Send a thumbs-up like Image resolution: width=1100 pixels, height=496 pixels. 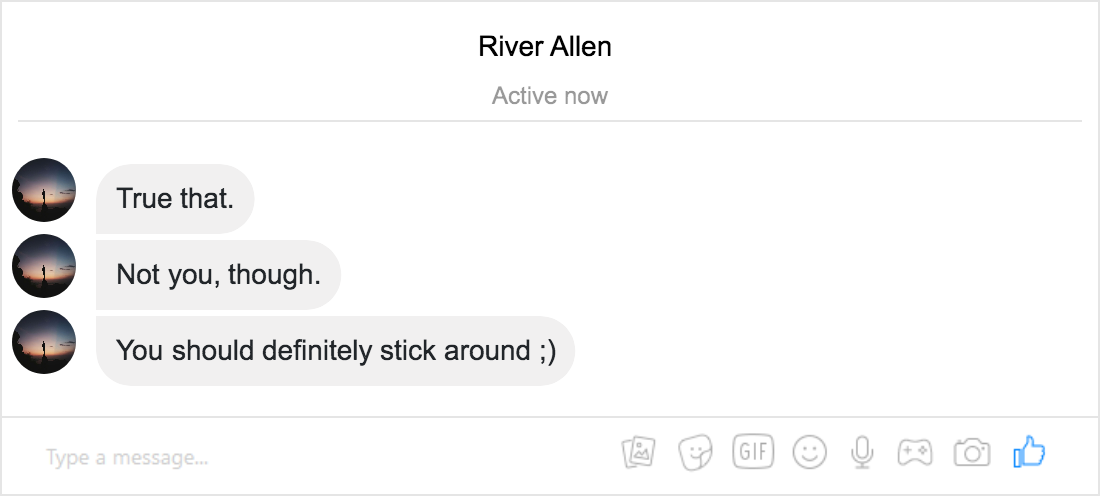1029,452
